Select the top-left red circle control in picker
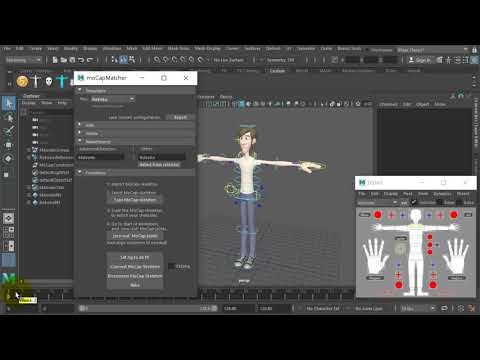 [x=378, y=215]
